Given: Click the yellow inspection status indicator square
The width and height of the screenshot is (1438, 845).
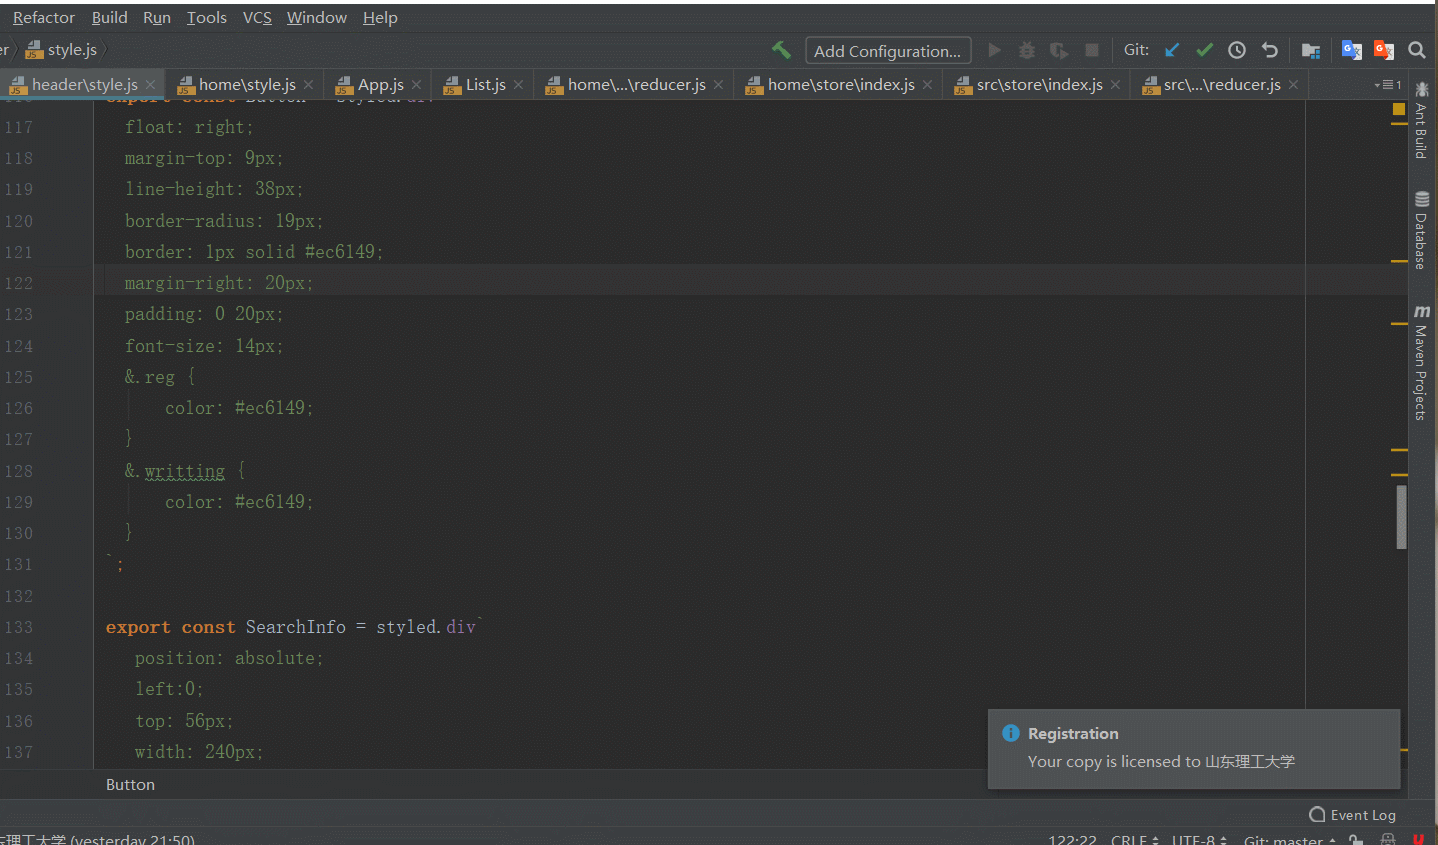Looking at the screenshot, I should [1399, 109].
